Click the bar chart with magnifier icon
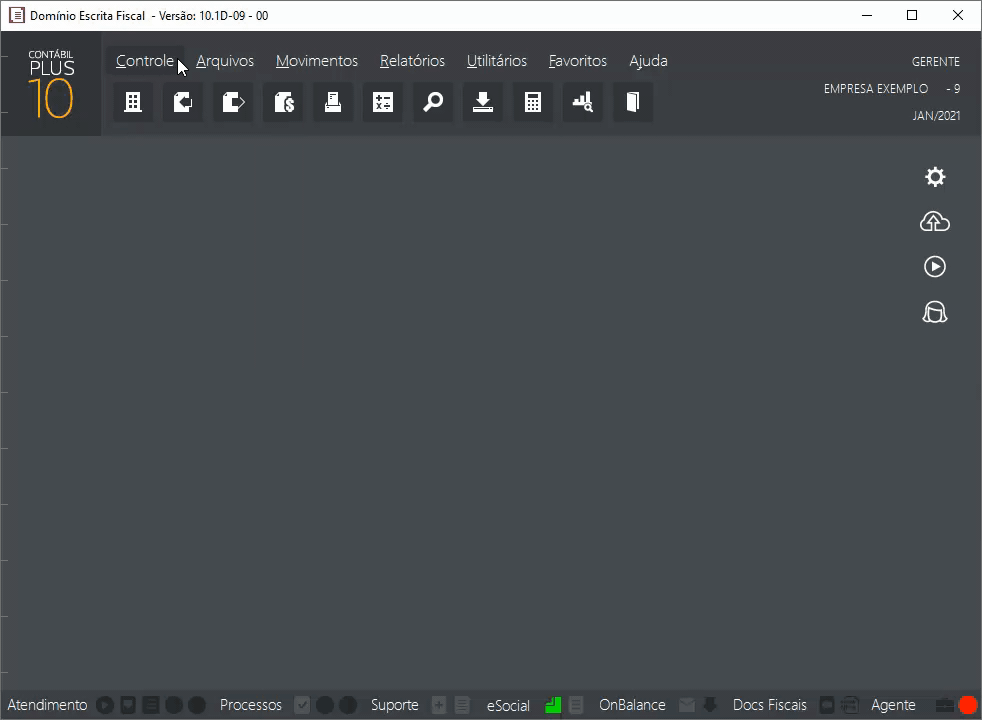 click(582, 102)
